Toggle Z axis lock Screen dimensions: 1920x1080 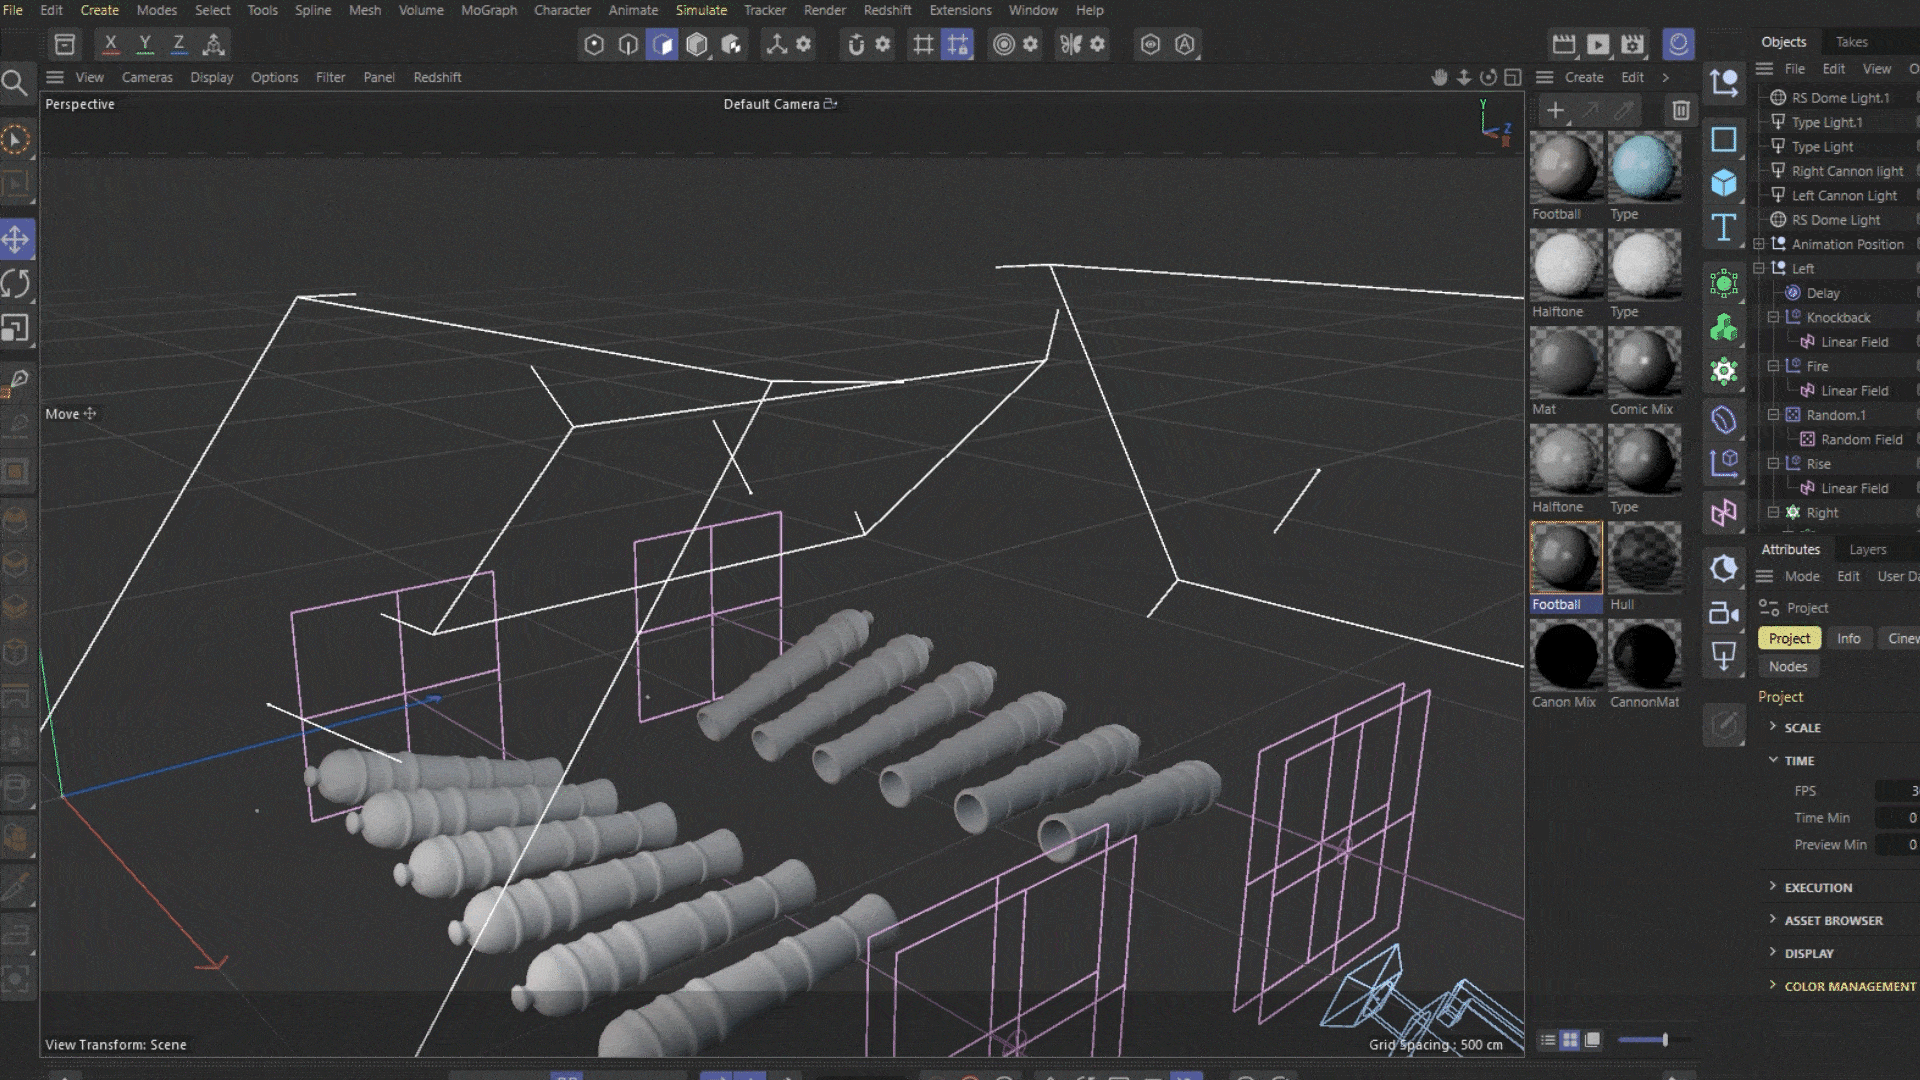point(179,44)
